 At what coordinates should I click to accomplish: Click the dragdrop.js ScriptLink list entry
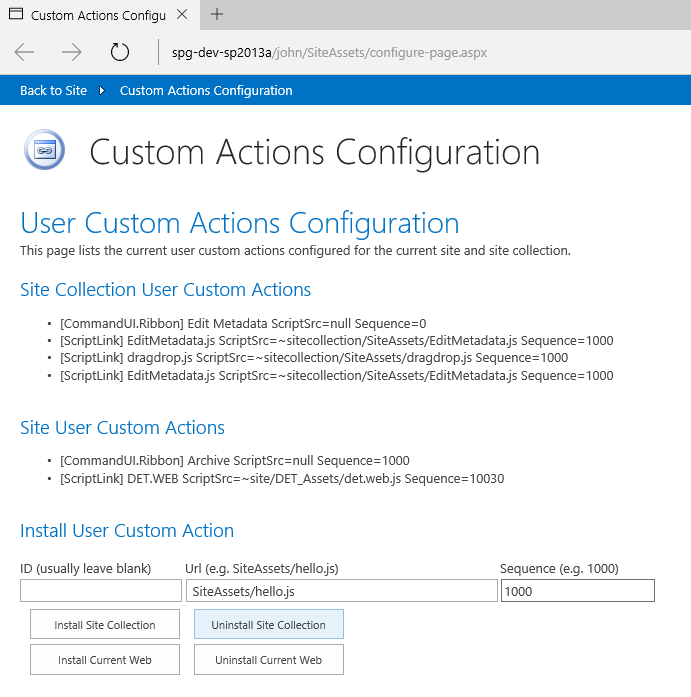tap(314, 358)
